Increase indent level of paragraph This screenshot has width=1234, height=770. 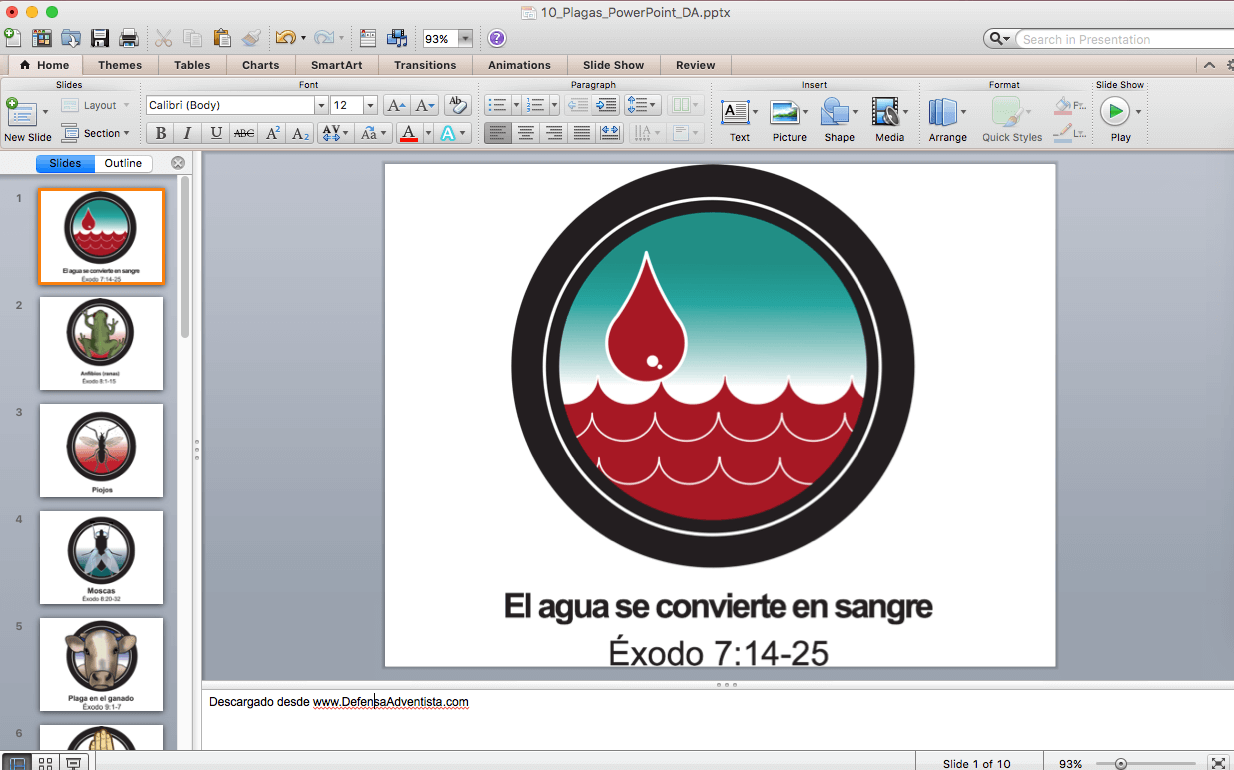pyautogui.click(x=606, y=105)
